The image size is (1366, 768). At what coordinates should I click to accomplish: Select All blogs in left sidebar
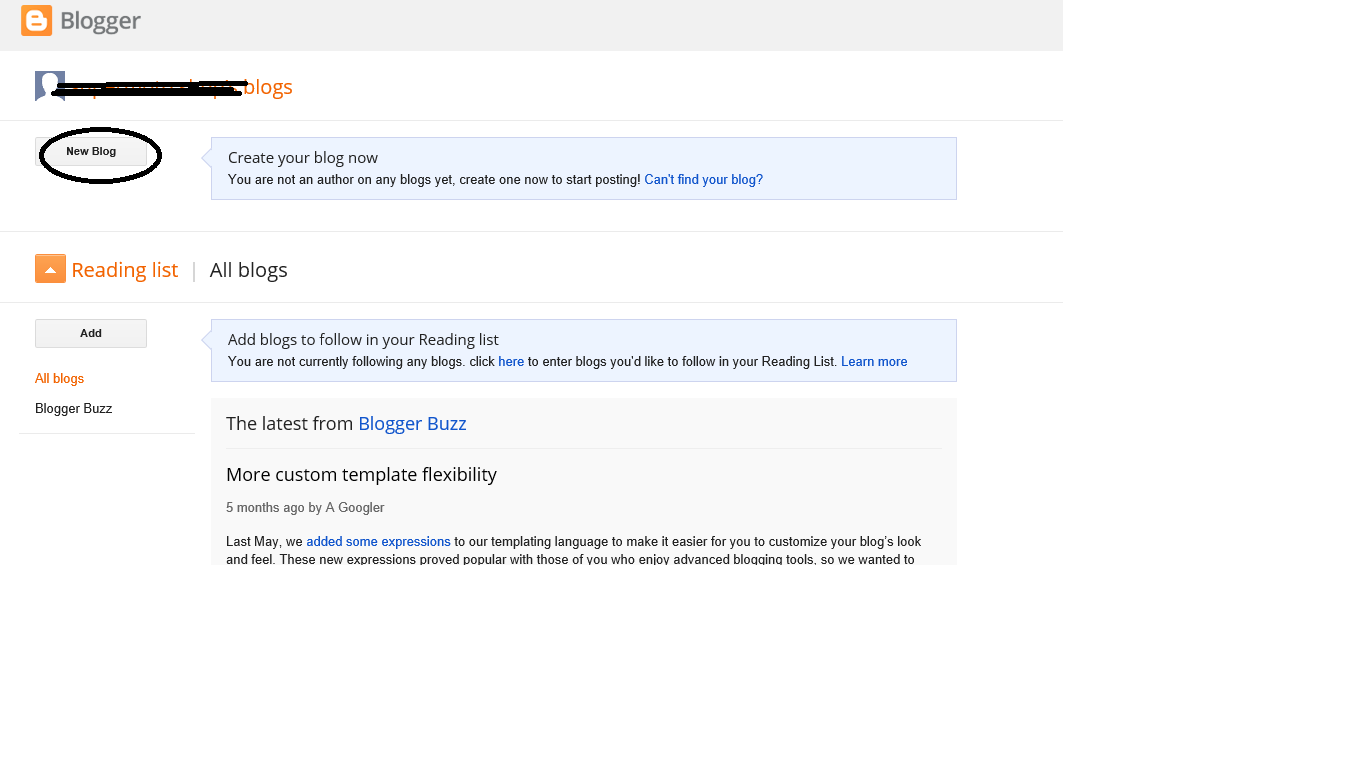(59, 379)
